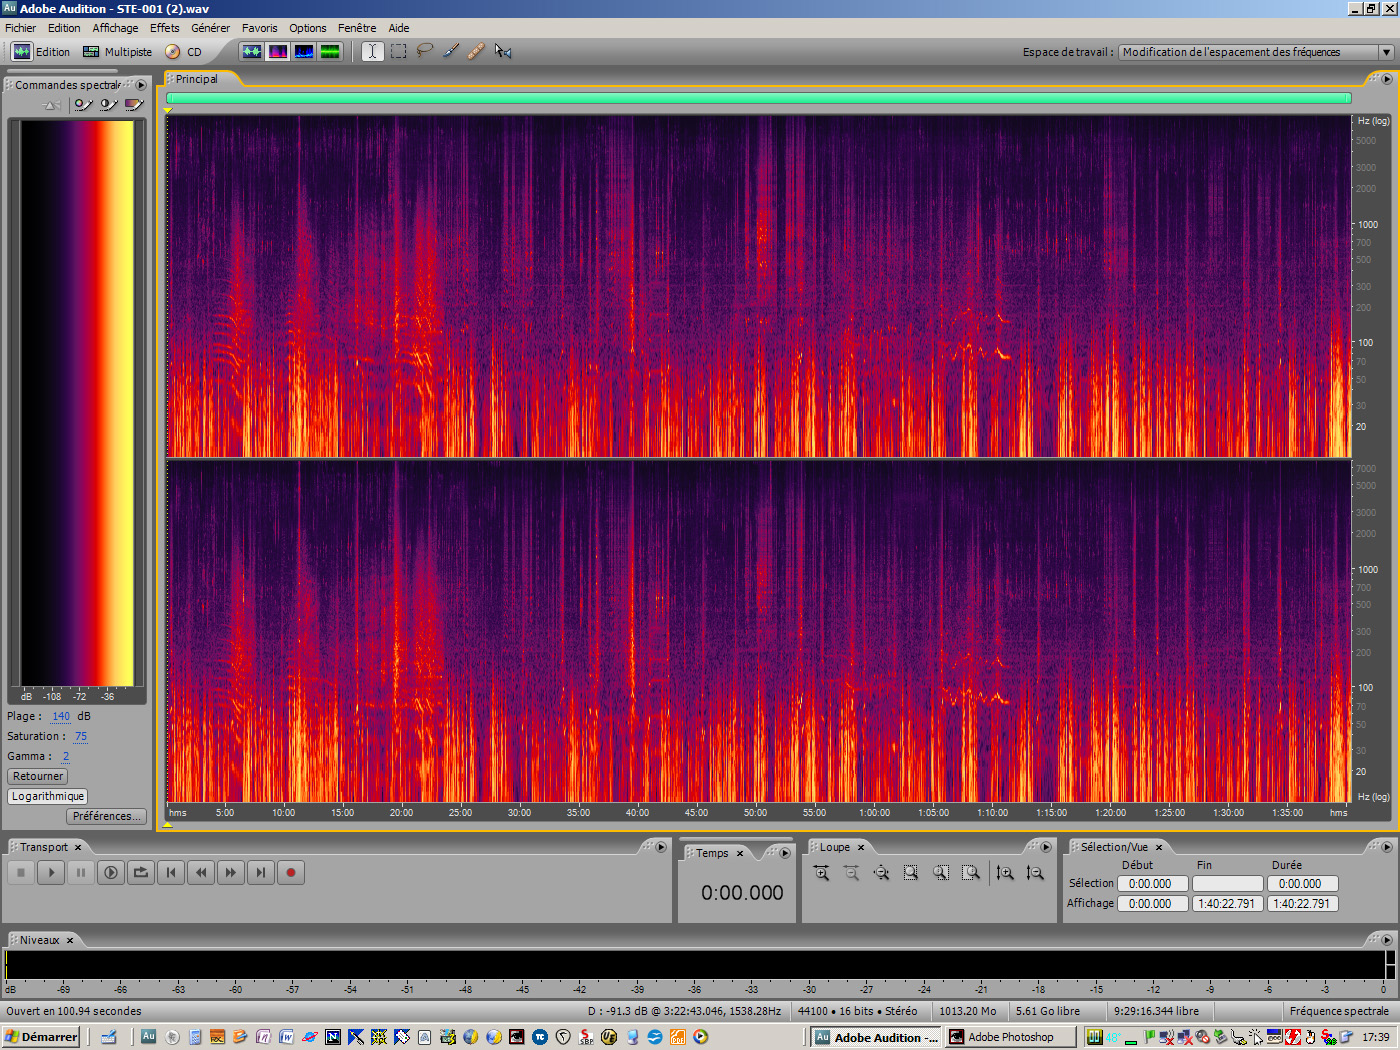
Task: Activate the Scrub playback tool
Action: 503,51
